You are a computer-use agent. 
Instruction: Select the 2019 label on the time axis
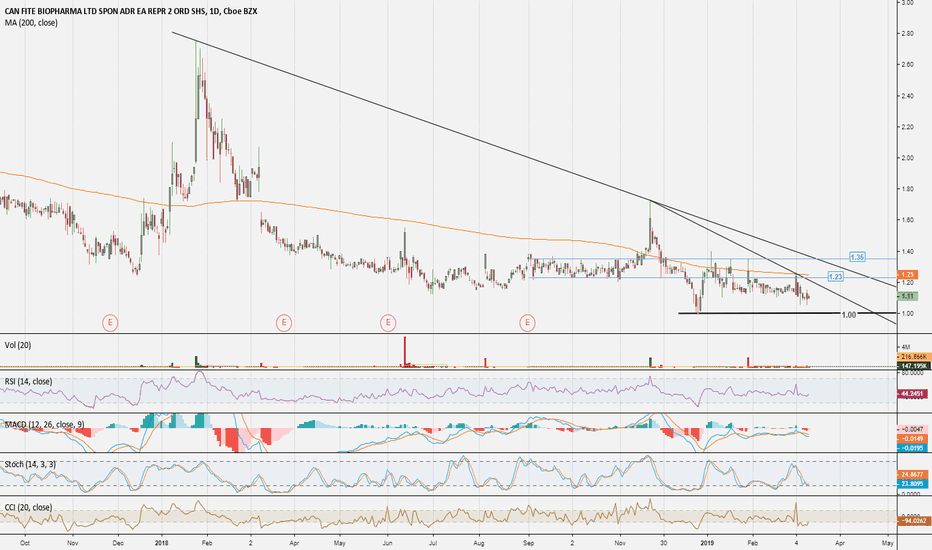(x=707, y=543)
